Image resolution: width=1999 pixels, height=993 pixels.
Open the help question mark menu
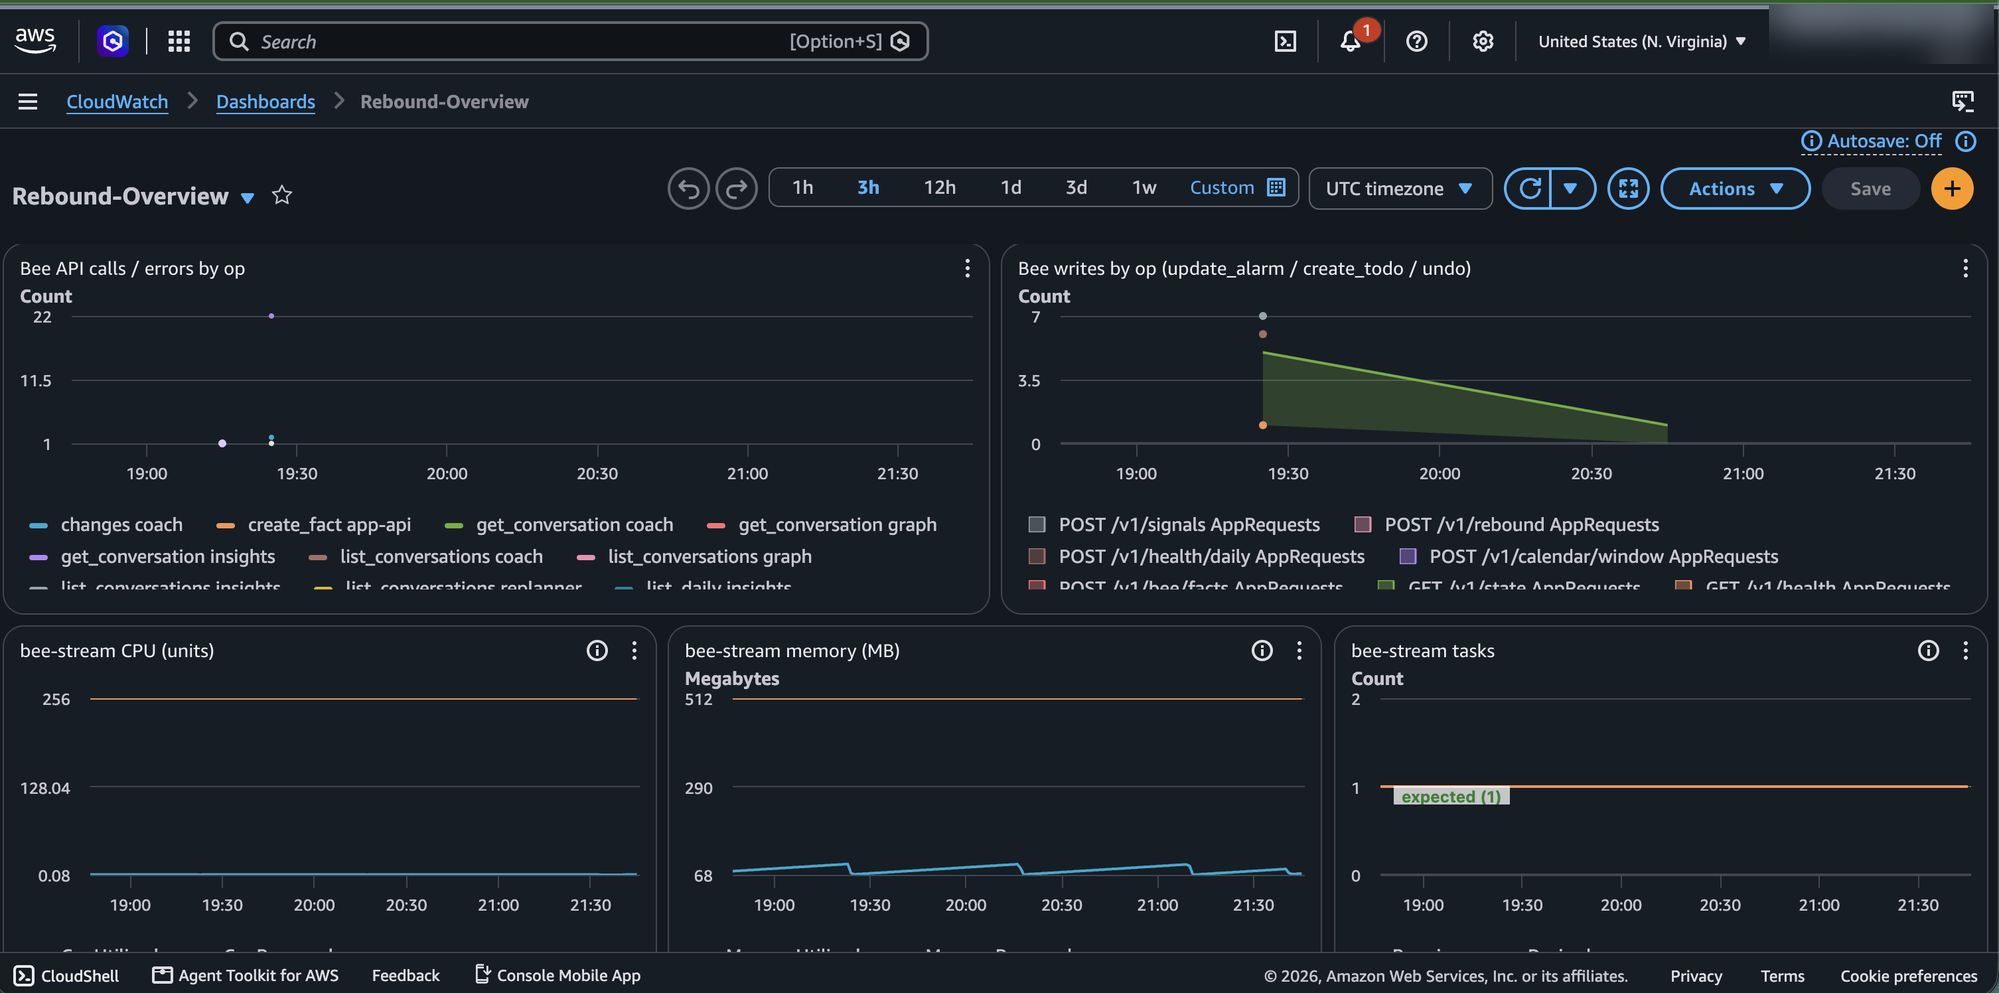(x=1416, y=41)
